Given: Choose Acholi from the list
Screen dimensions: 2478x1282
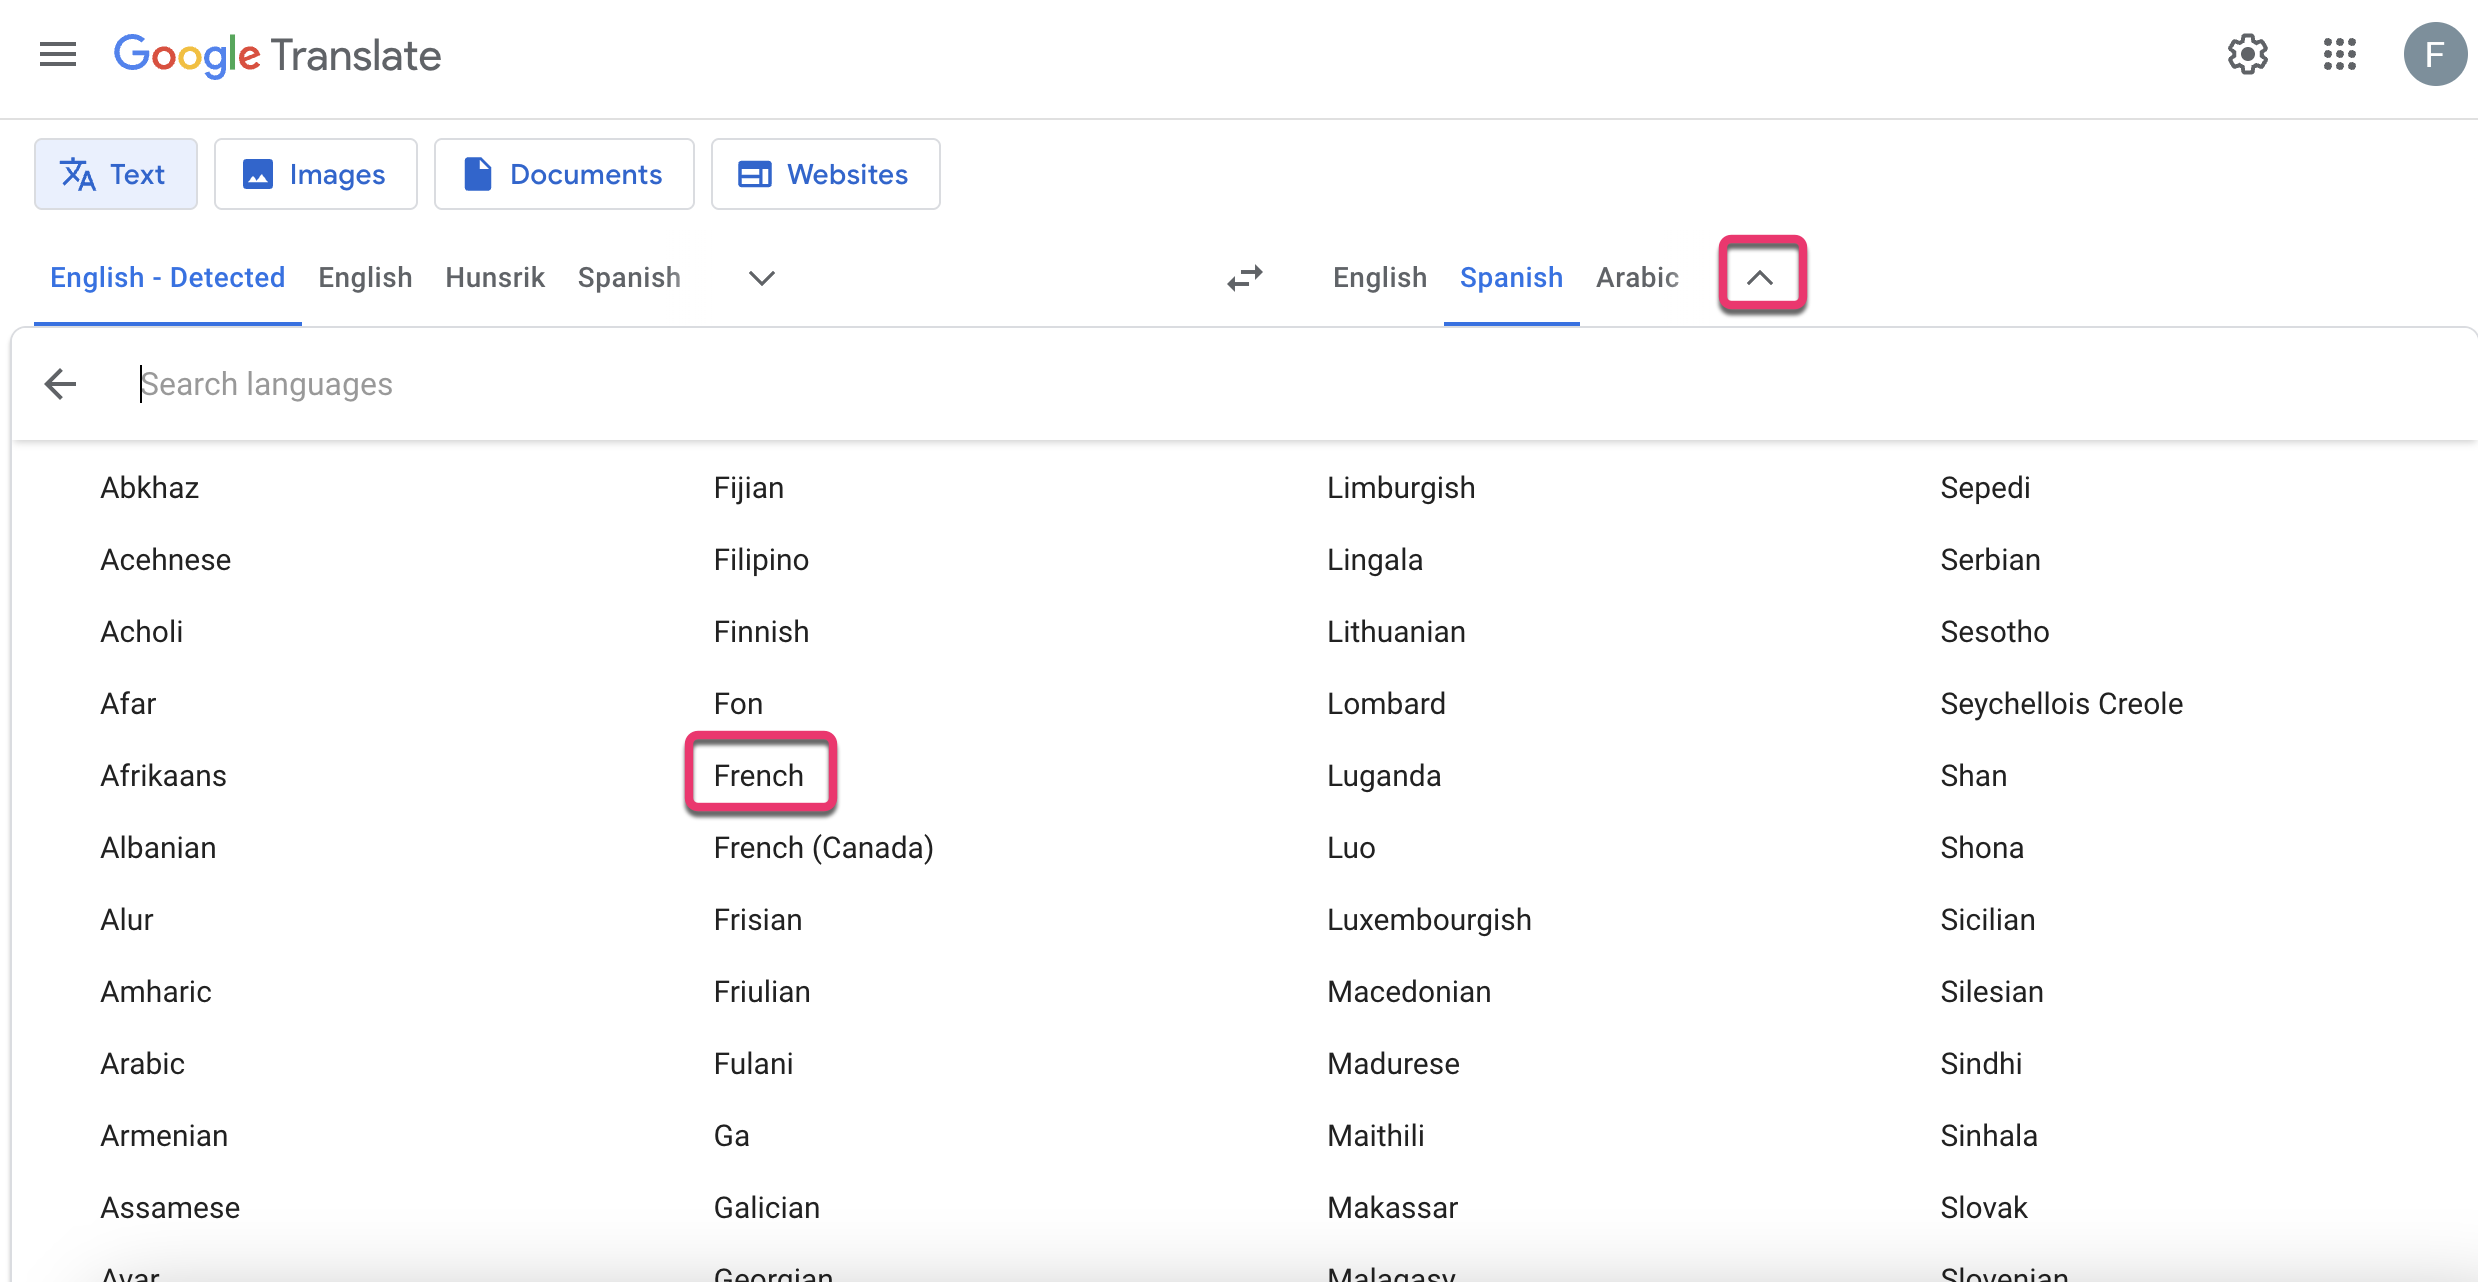Looking at the screenshot, I should coord(142,632).
